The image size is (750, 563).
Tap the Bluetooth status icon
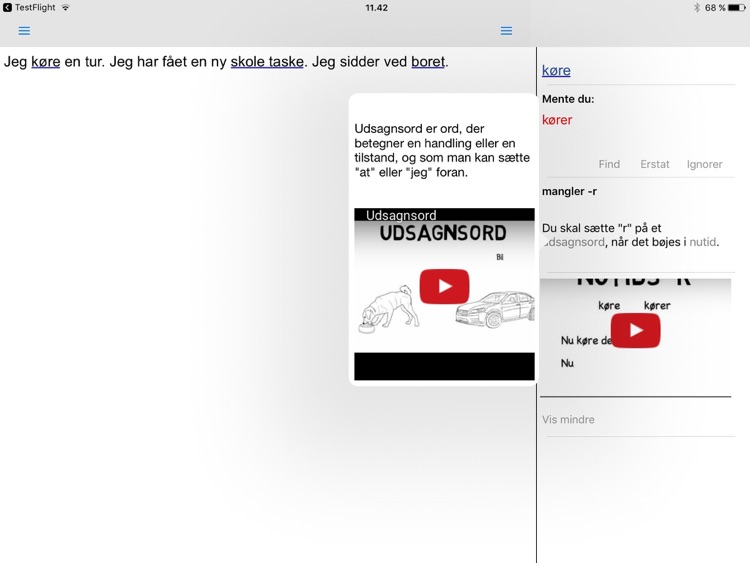(696, 8)
